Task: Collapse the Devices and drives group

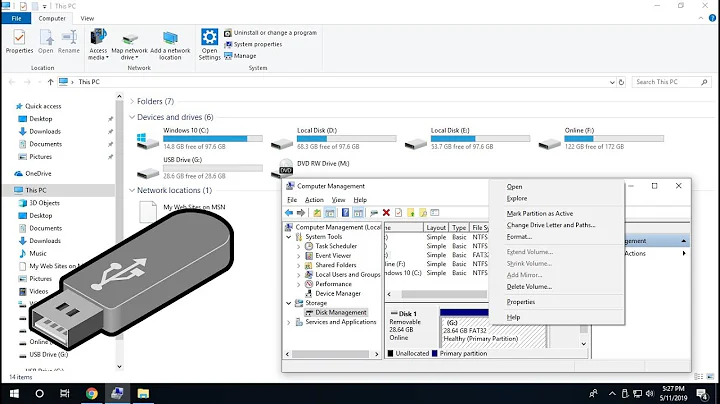Action: (x=132, y=117)
